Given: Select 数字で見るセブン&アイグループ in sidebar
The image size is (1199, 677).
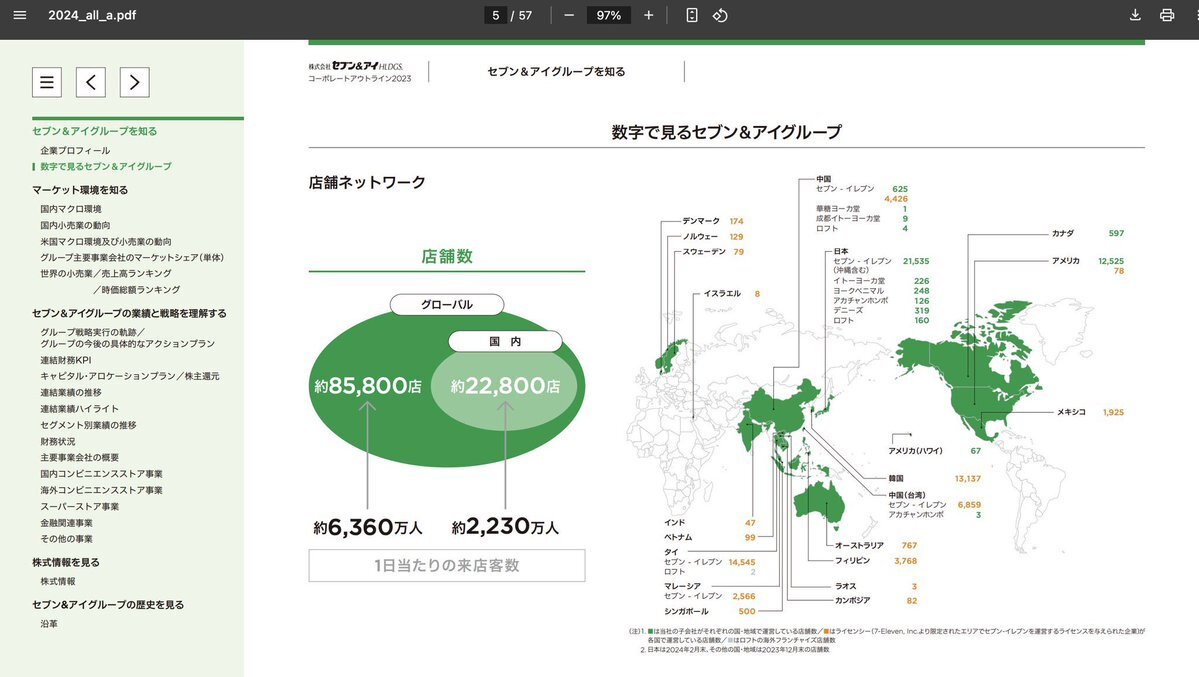Looking at the screenshot, I should pos(106,167).
